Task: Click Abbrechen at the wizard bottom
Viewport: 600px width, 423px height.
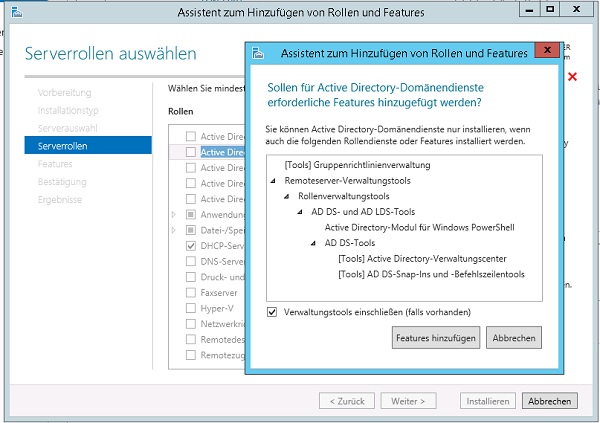Action: [550, 401]
